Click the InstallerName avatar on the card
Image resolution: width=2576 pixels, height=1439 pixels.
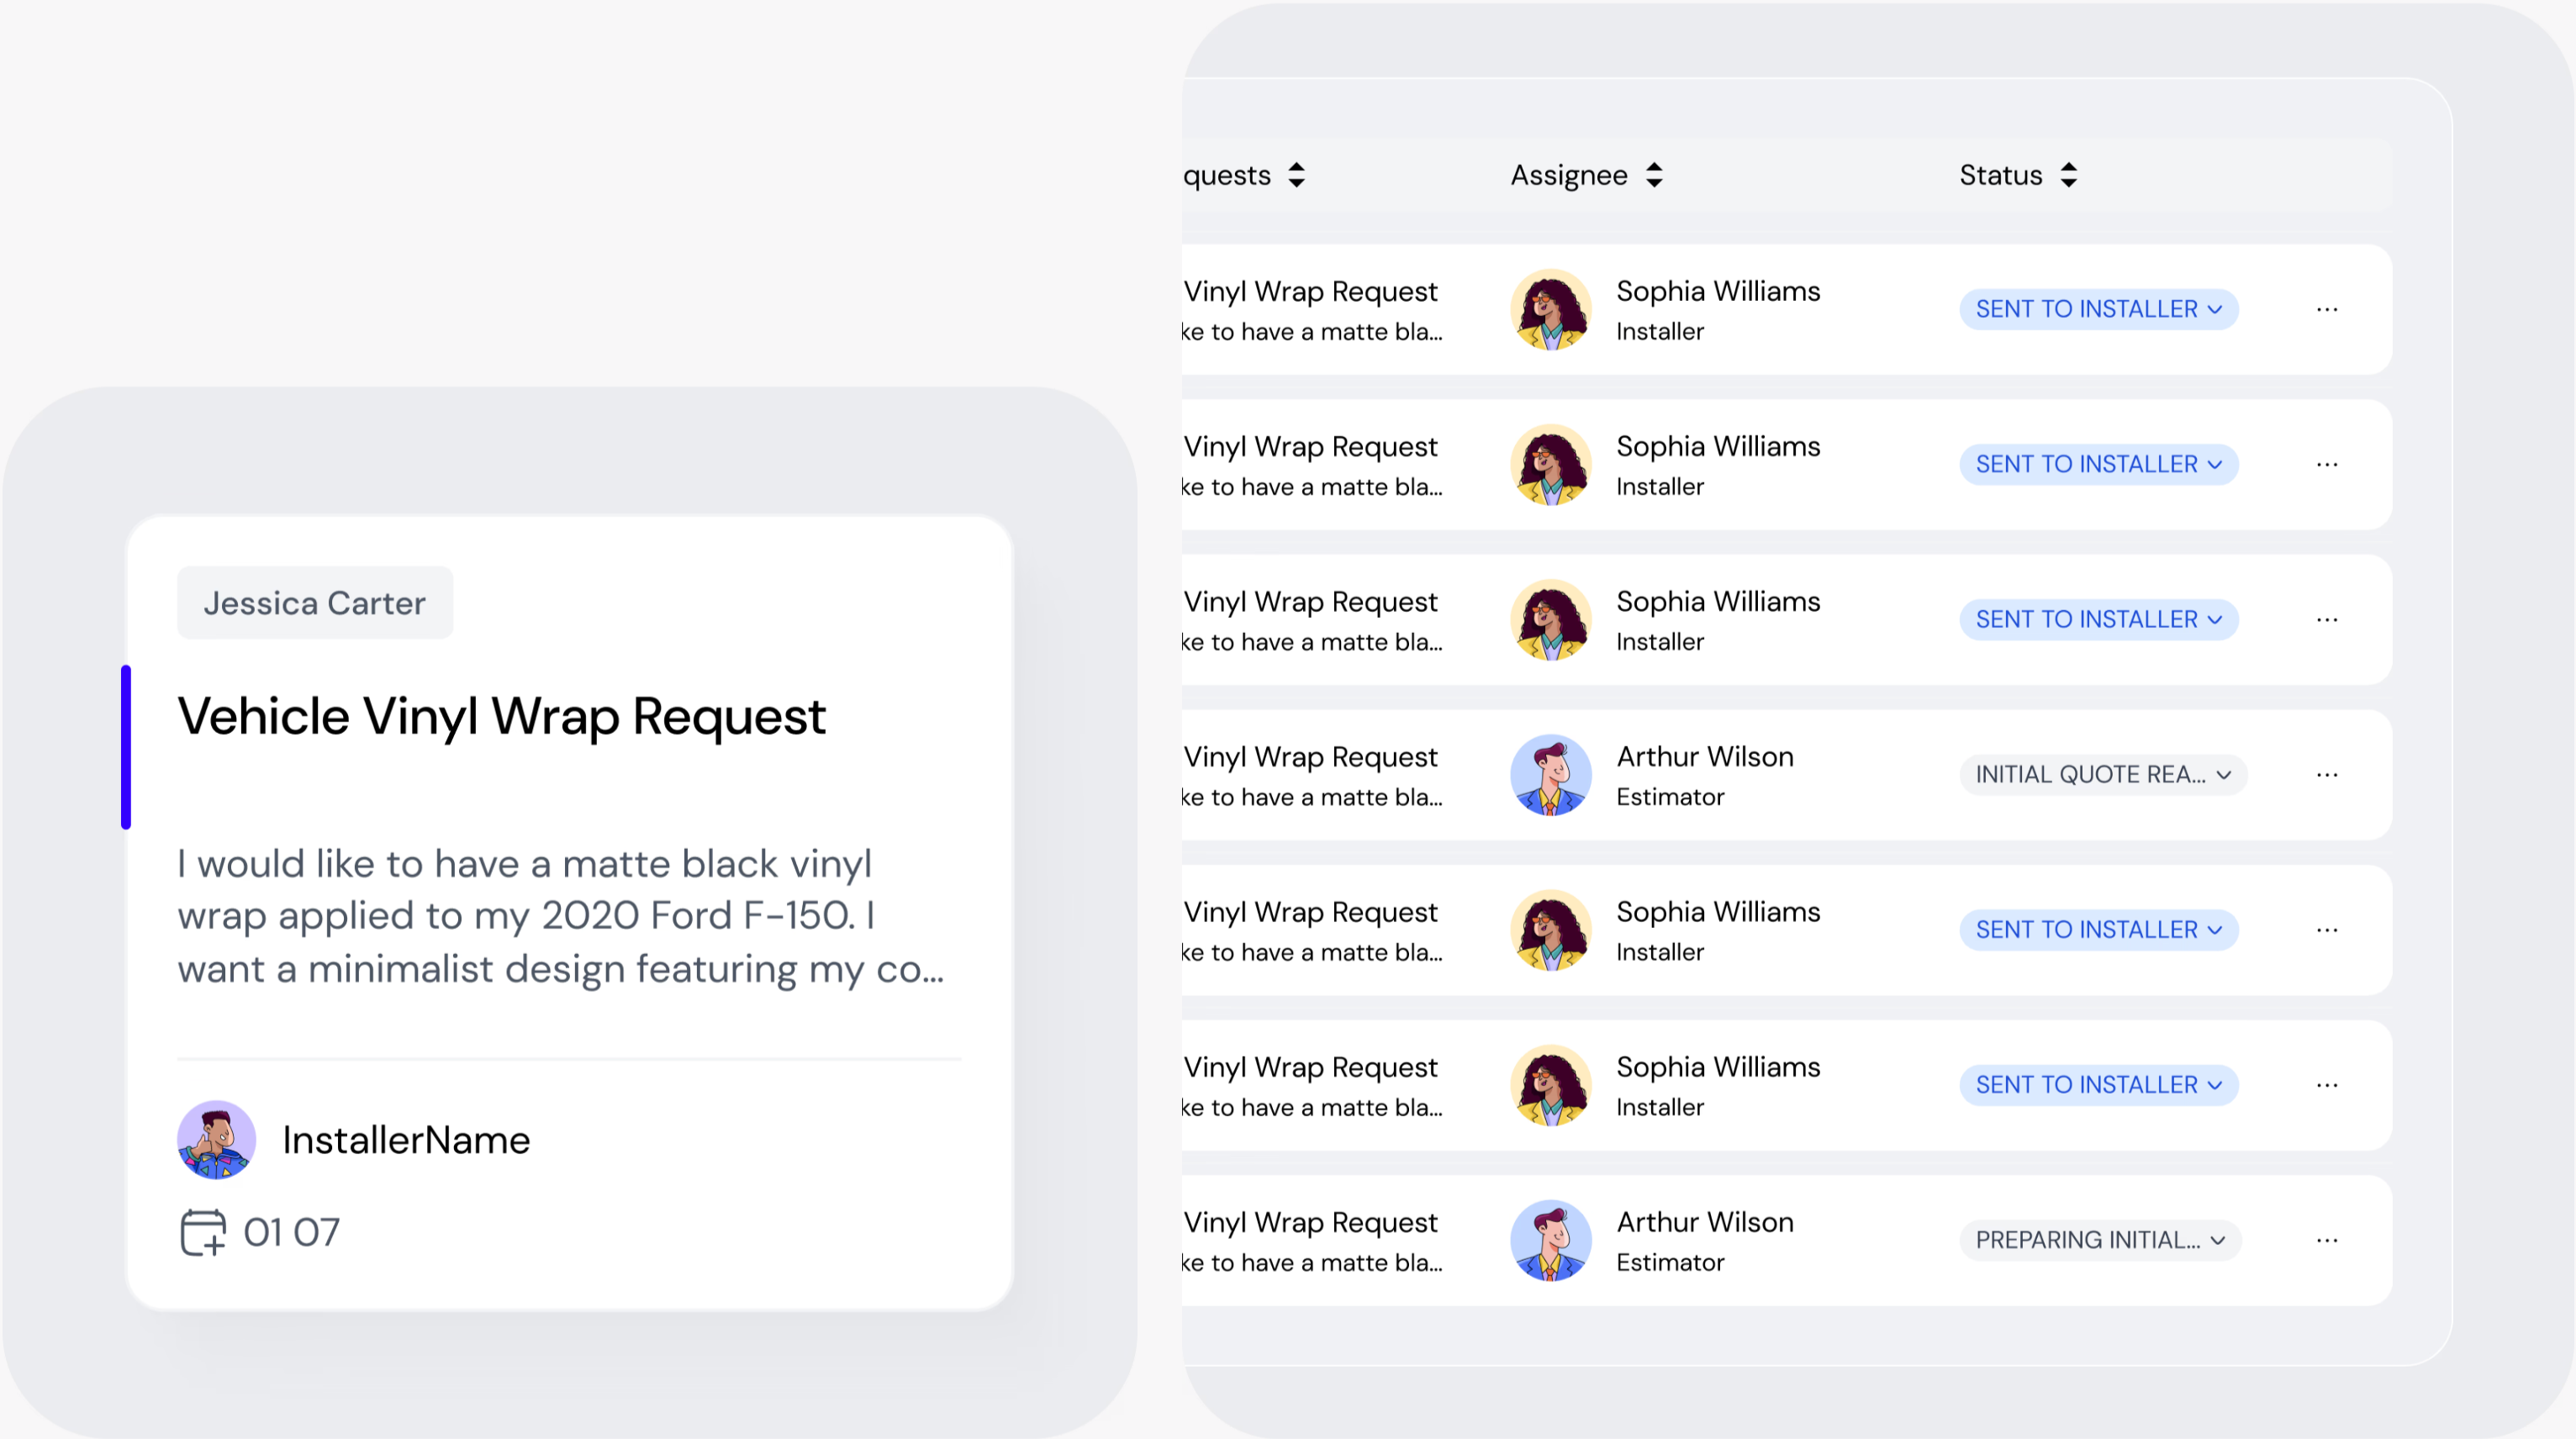[216, 1139]
